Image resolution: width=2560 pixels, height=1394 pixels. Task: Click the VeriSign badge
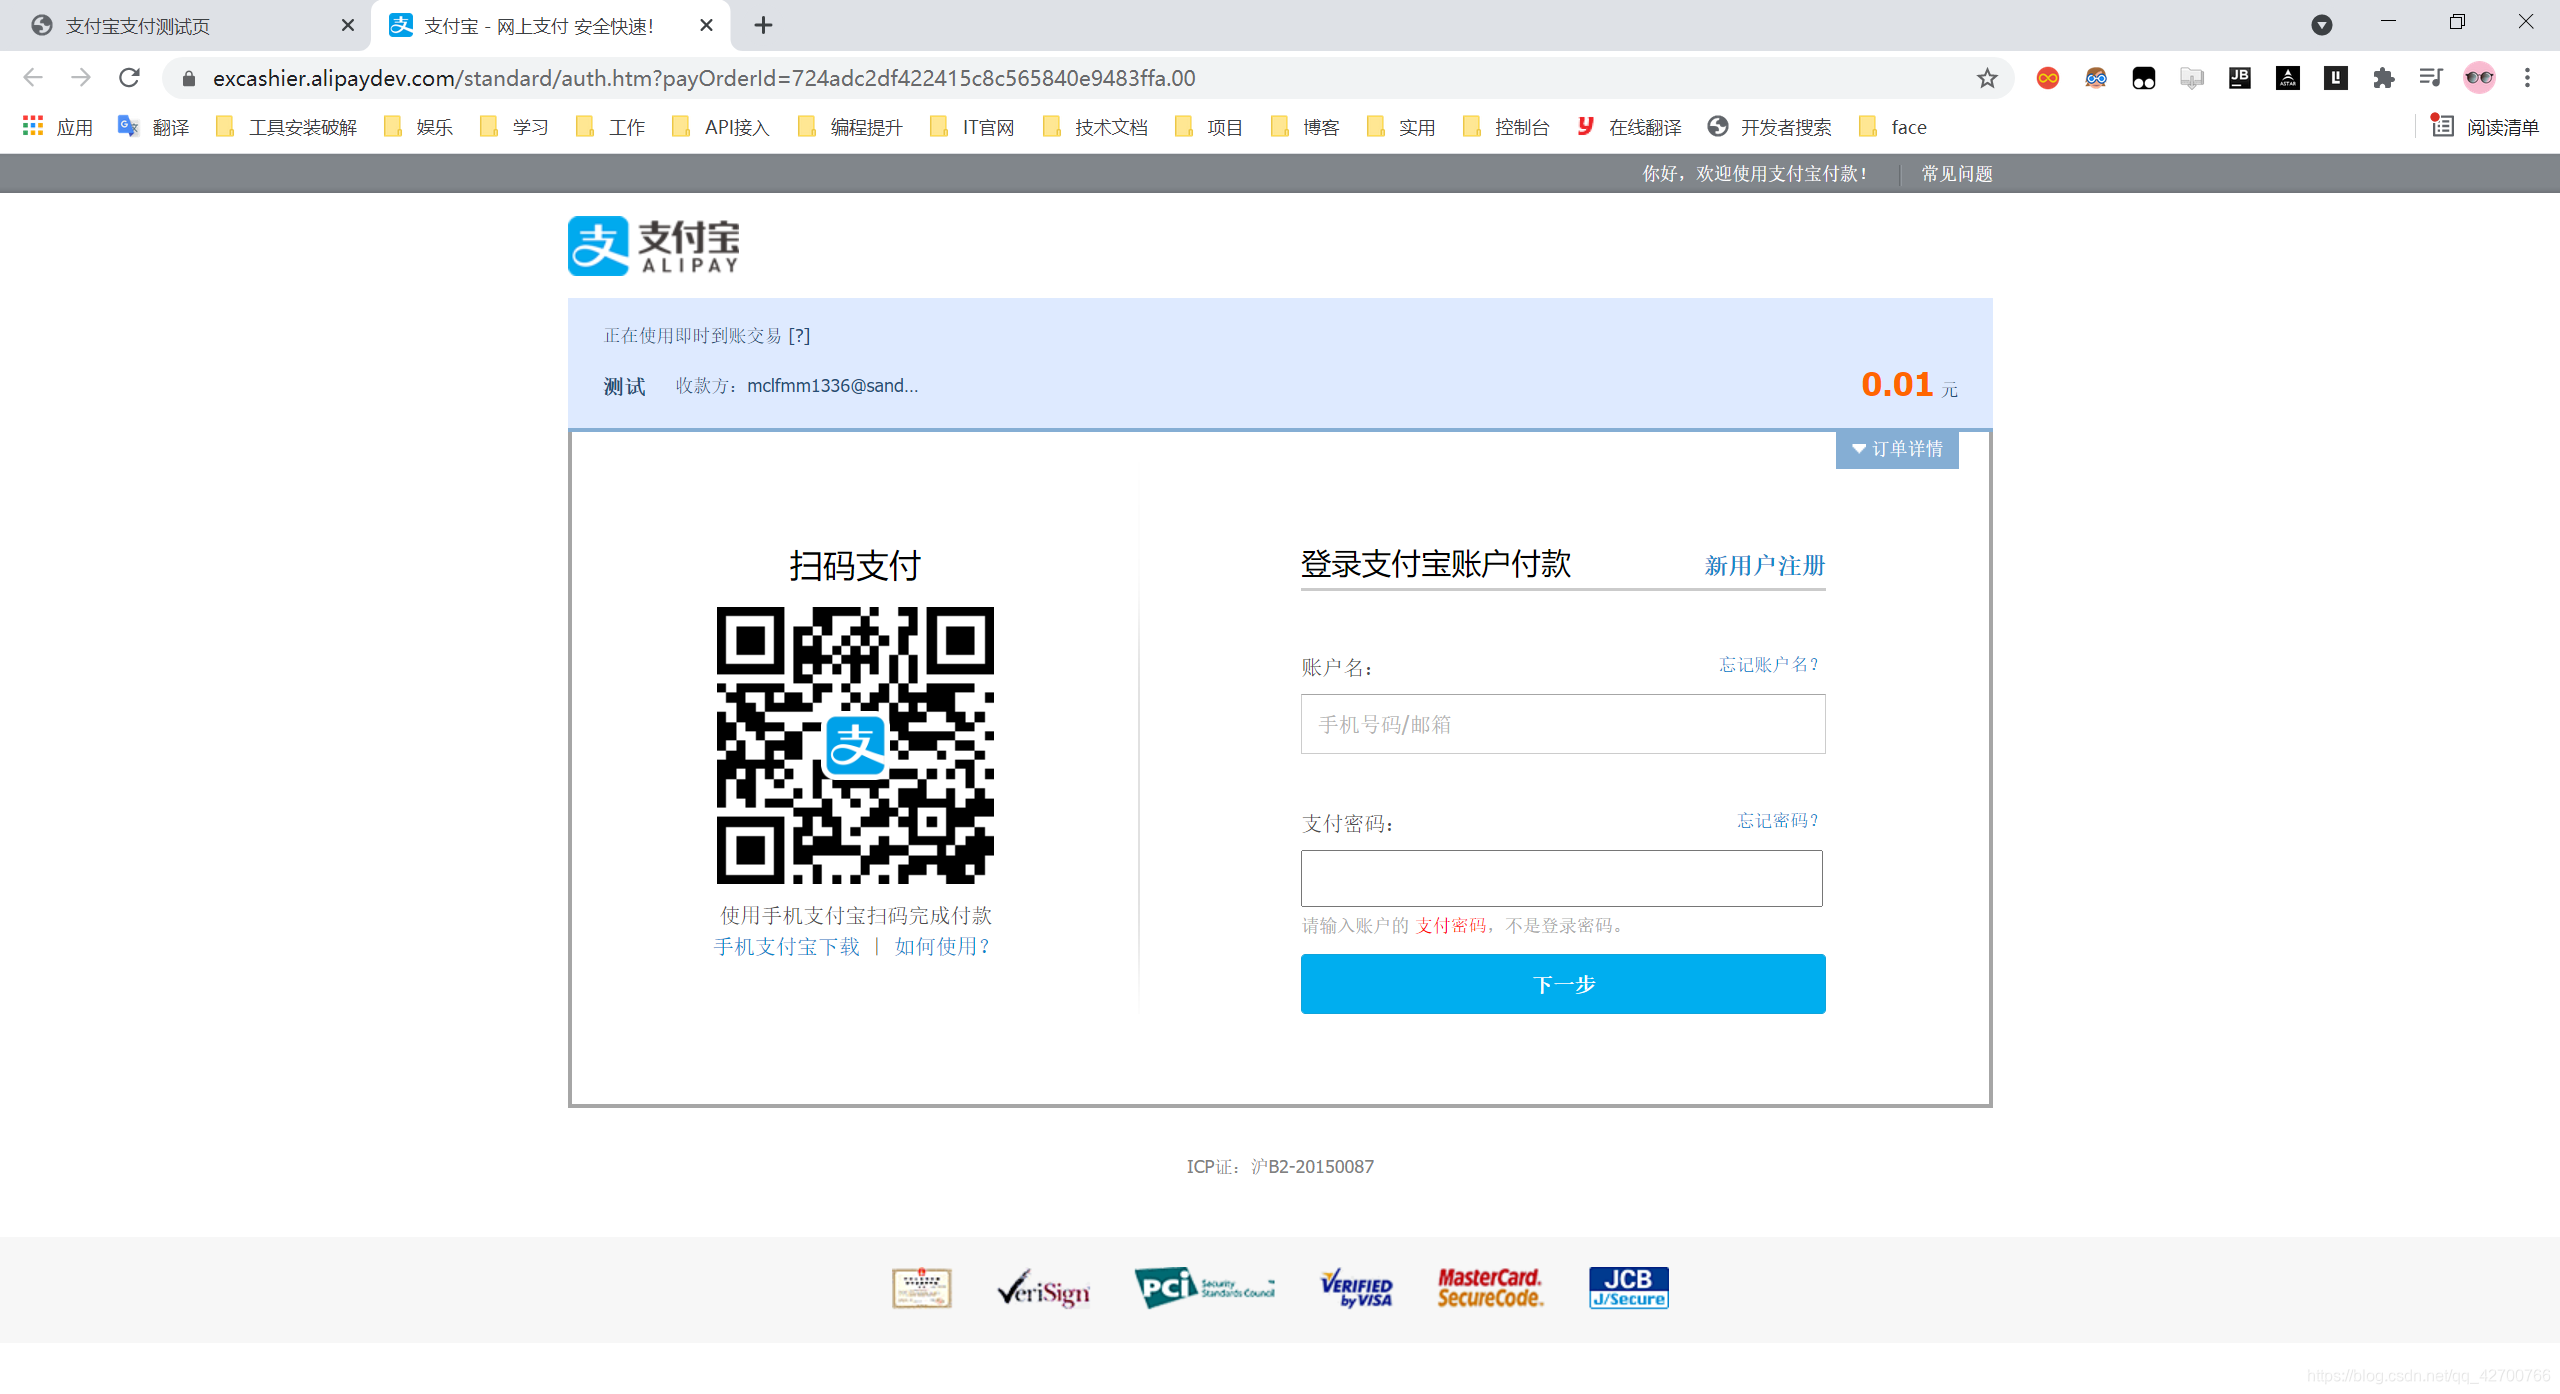[1043, 1289]
